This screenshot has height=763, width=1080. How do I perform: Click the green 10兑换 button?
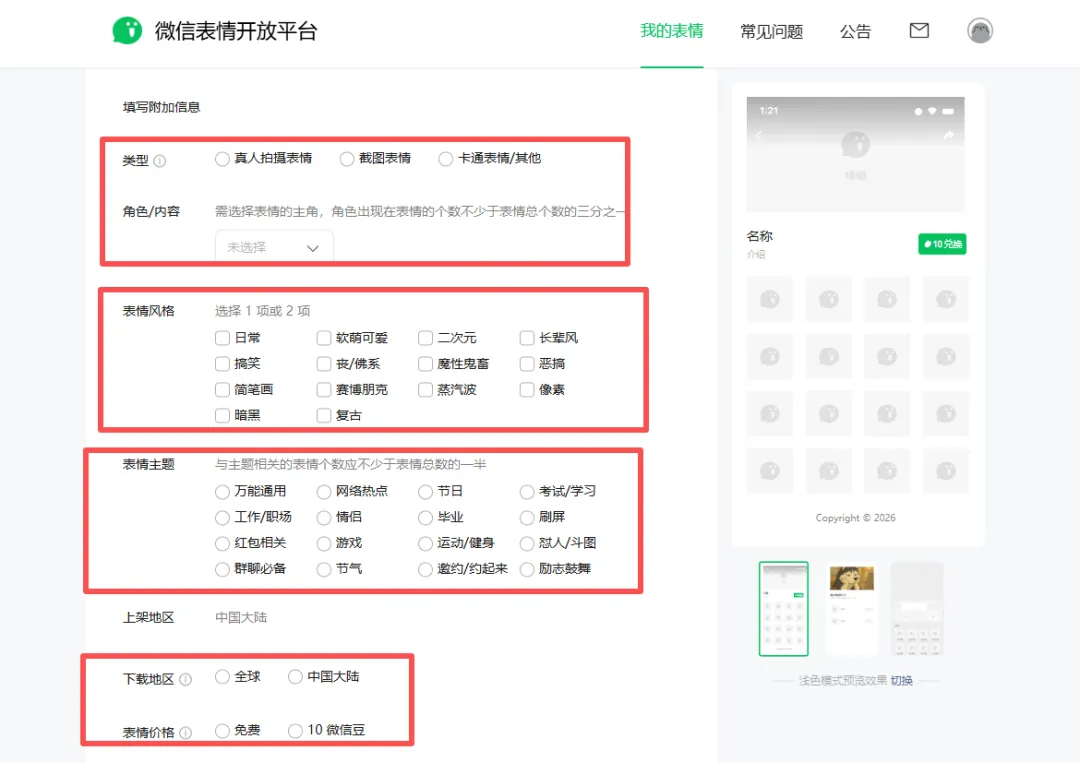point(942,244)
